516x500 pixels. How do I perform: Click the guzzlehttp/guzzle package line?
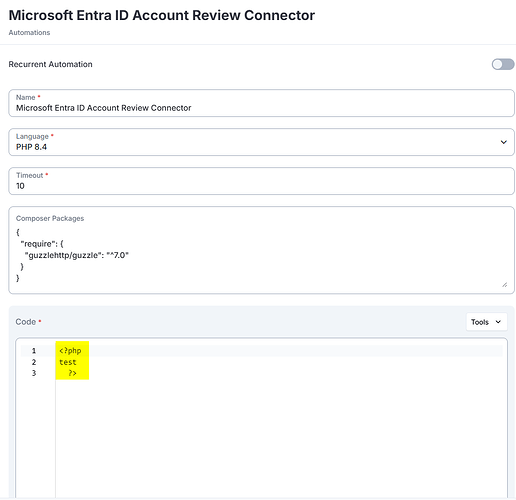click(77, 255)
